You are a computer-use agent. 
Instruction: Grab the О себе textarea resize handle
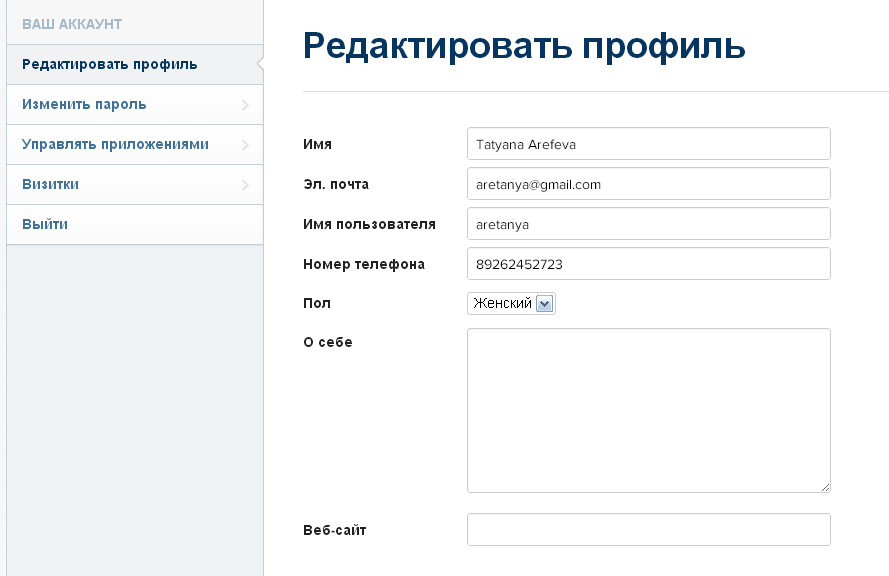pyautogui.click(x=826, y=488)
